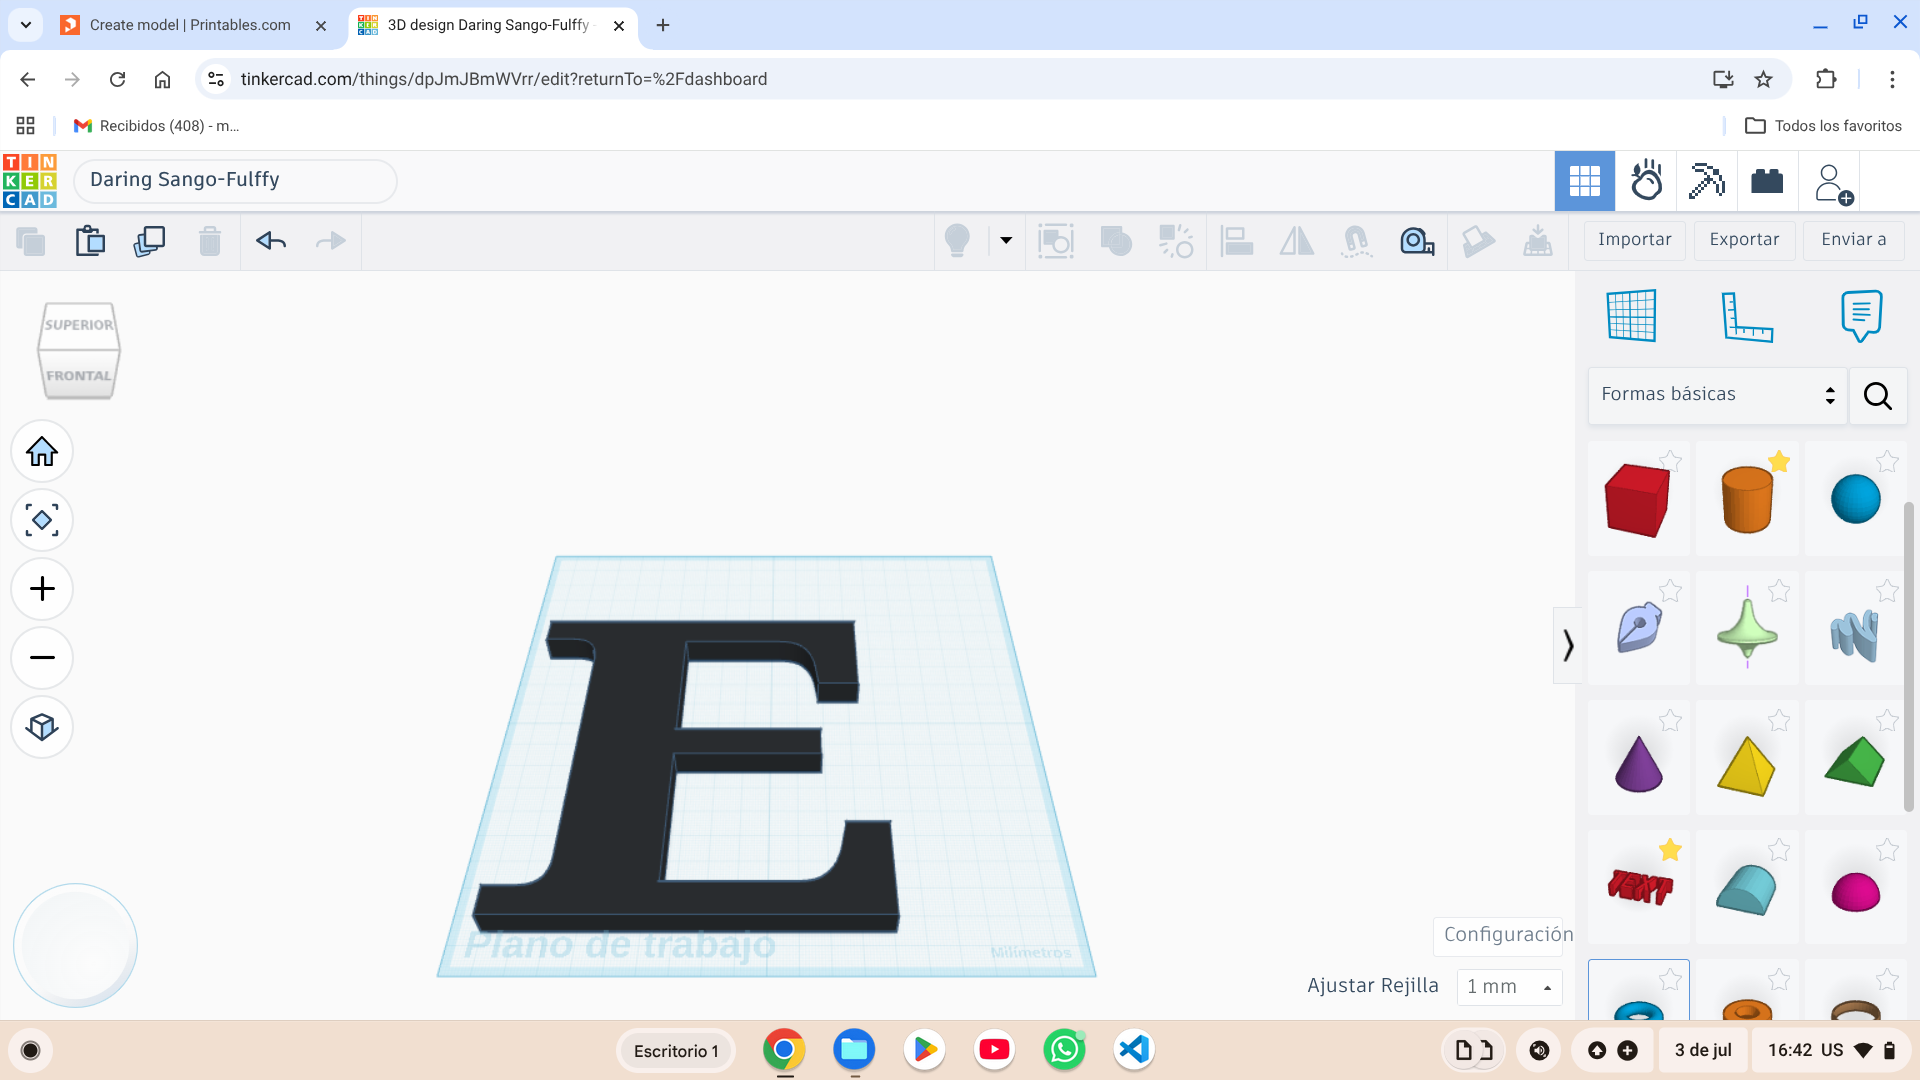This screenshot has width=1920, height=1080.
Task: Click the Daring Sango-Fulffy name field
Action: pos(235,181)
